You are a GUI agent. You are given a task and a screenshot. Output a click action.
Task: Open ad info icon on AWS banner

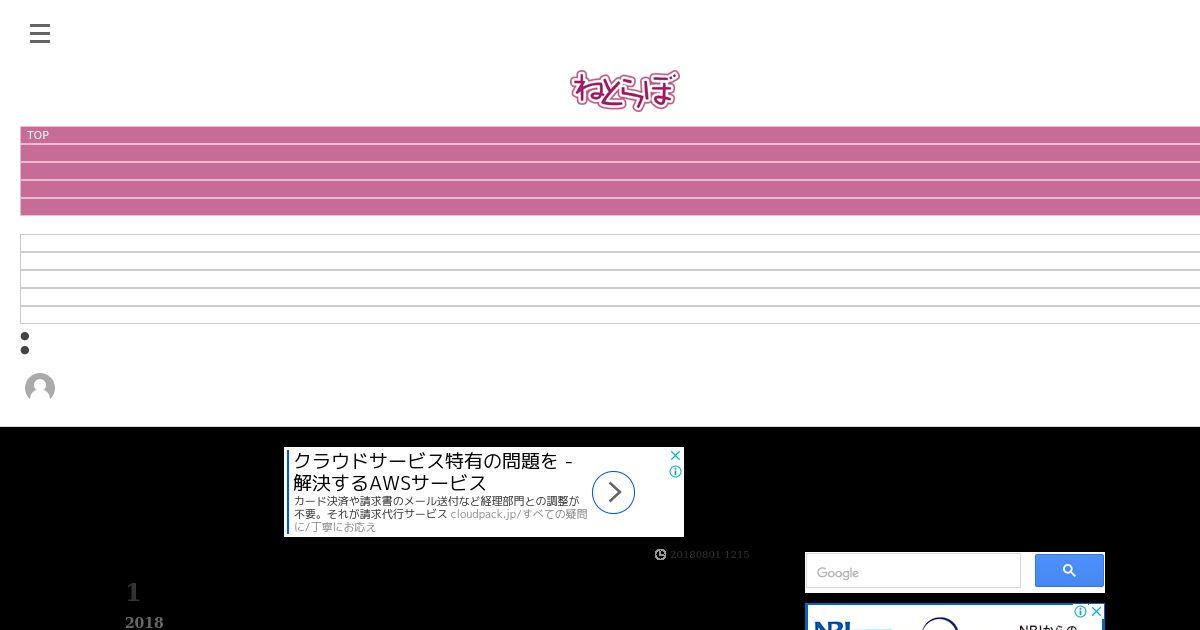(675, 472)
